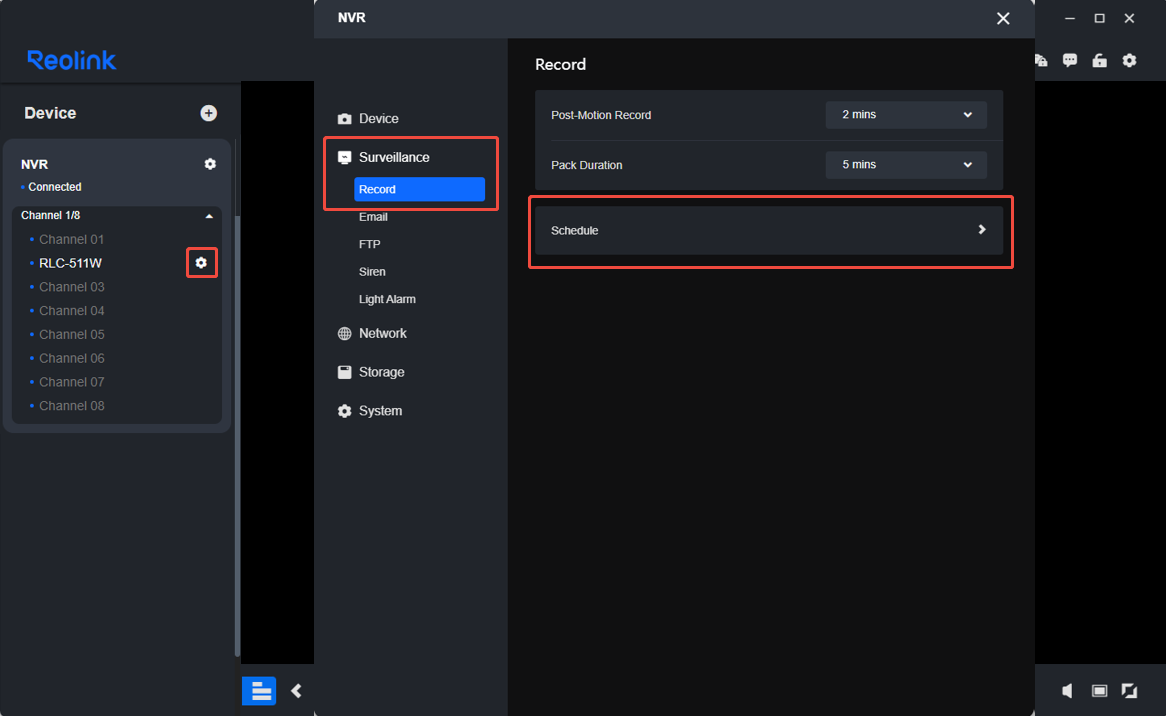
Task: Collapse Channel 1/8 list arrow
Action: click(209, 216)
